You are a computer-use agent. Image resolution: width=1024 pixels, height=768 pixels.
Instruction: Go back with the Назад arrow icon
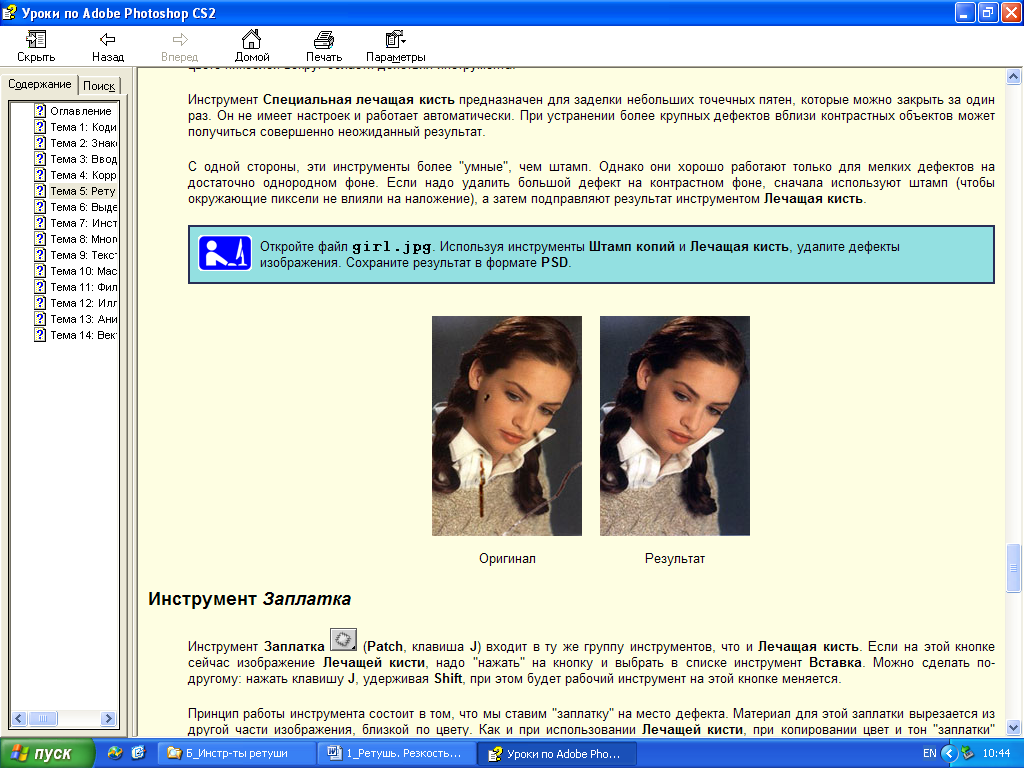click(108, 40)
